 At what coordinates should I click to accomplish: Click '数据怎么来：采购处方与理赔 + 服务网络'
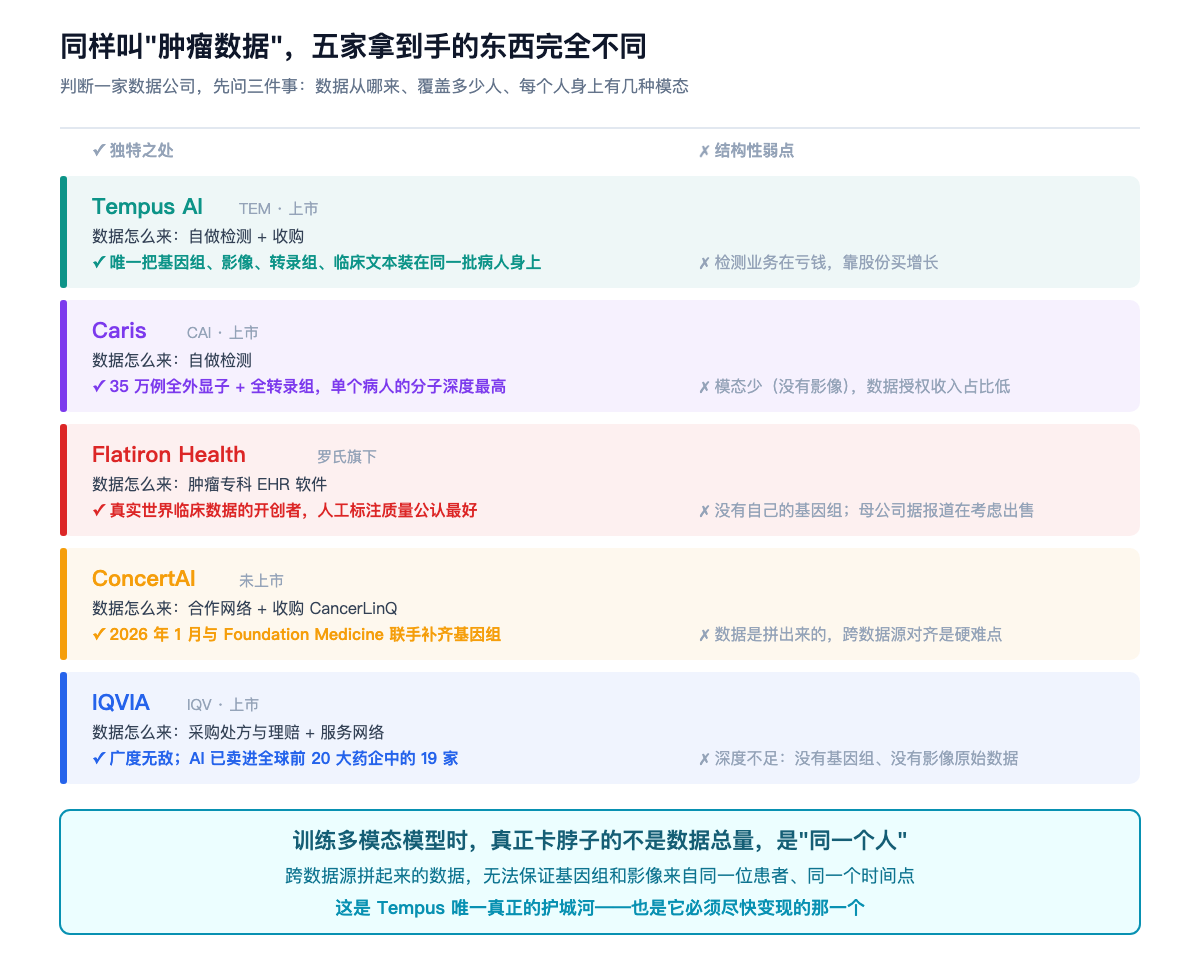coord(238,732)
